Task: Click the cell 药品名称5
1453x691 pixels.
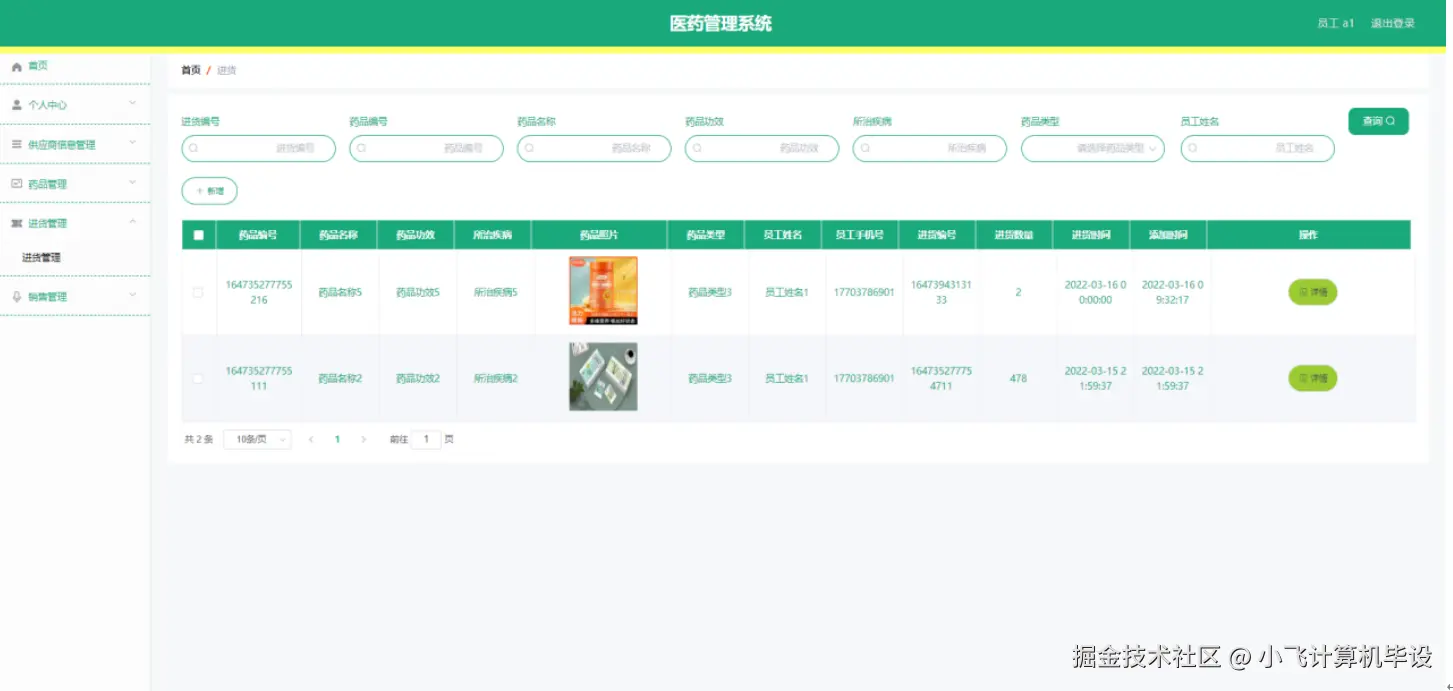Action: point(340,293)
